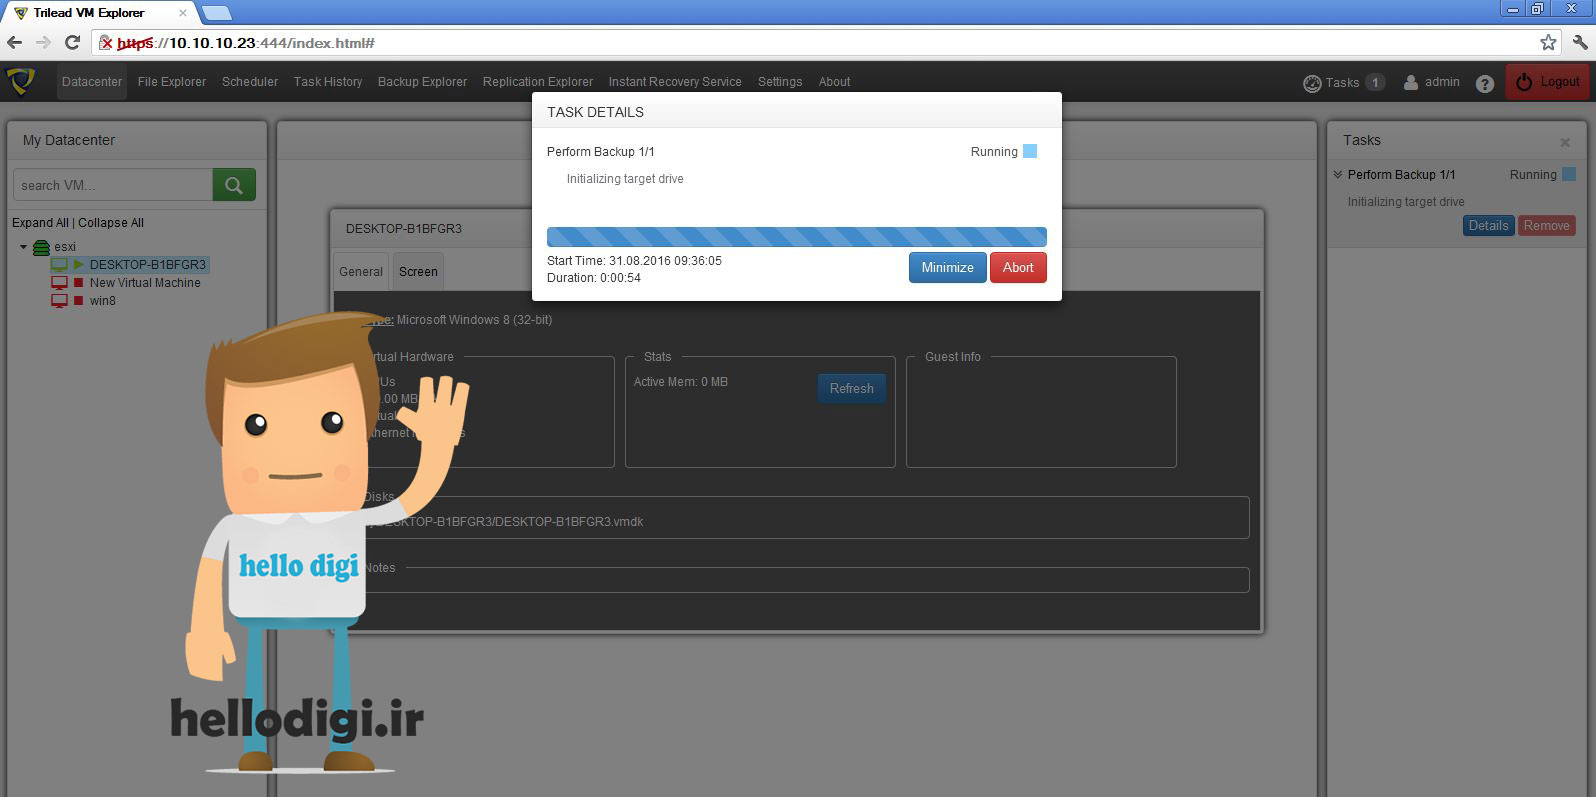Collapse the esxi tree node
This screenshot has height=797, width=1596.
24,247
